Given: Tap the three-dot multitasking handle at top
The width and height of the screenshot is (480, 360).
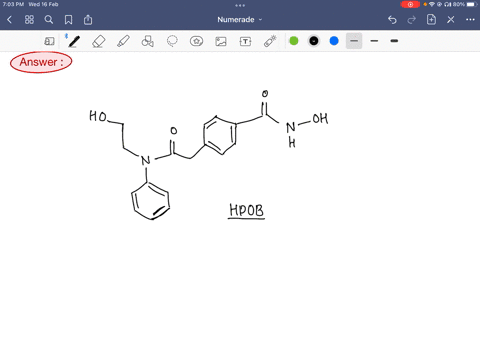Looking at the screenshot, I should click(x=240, y=5).
